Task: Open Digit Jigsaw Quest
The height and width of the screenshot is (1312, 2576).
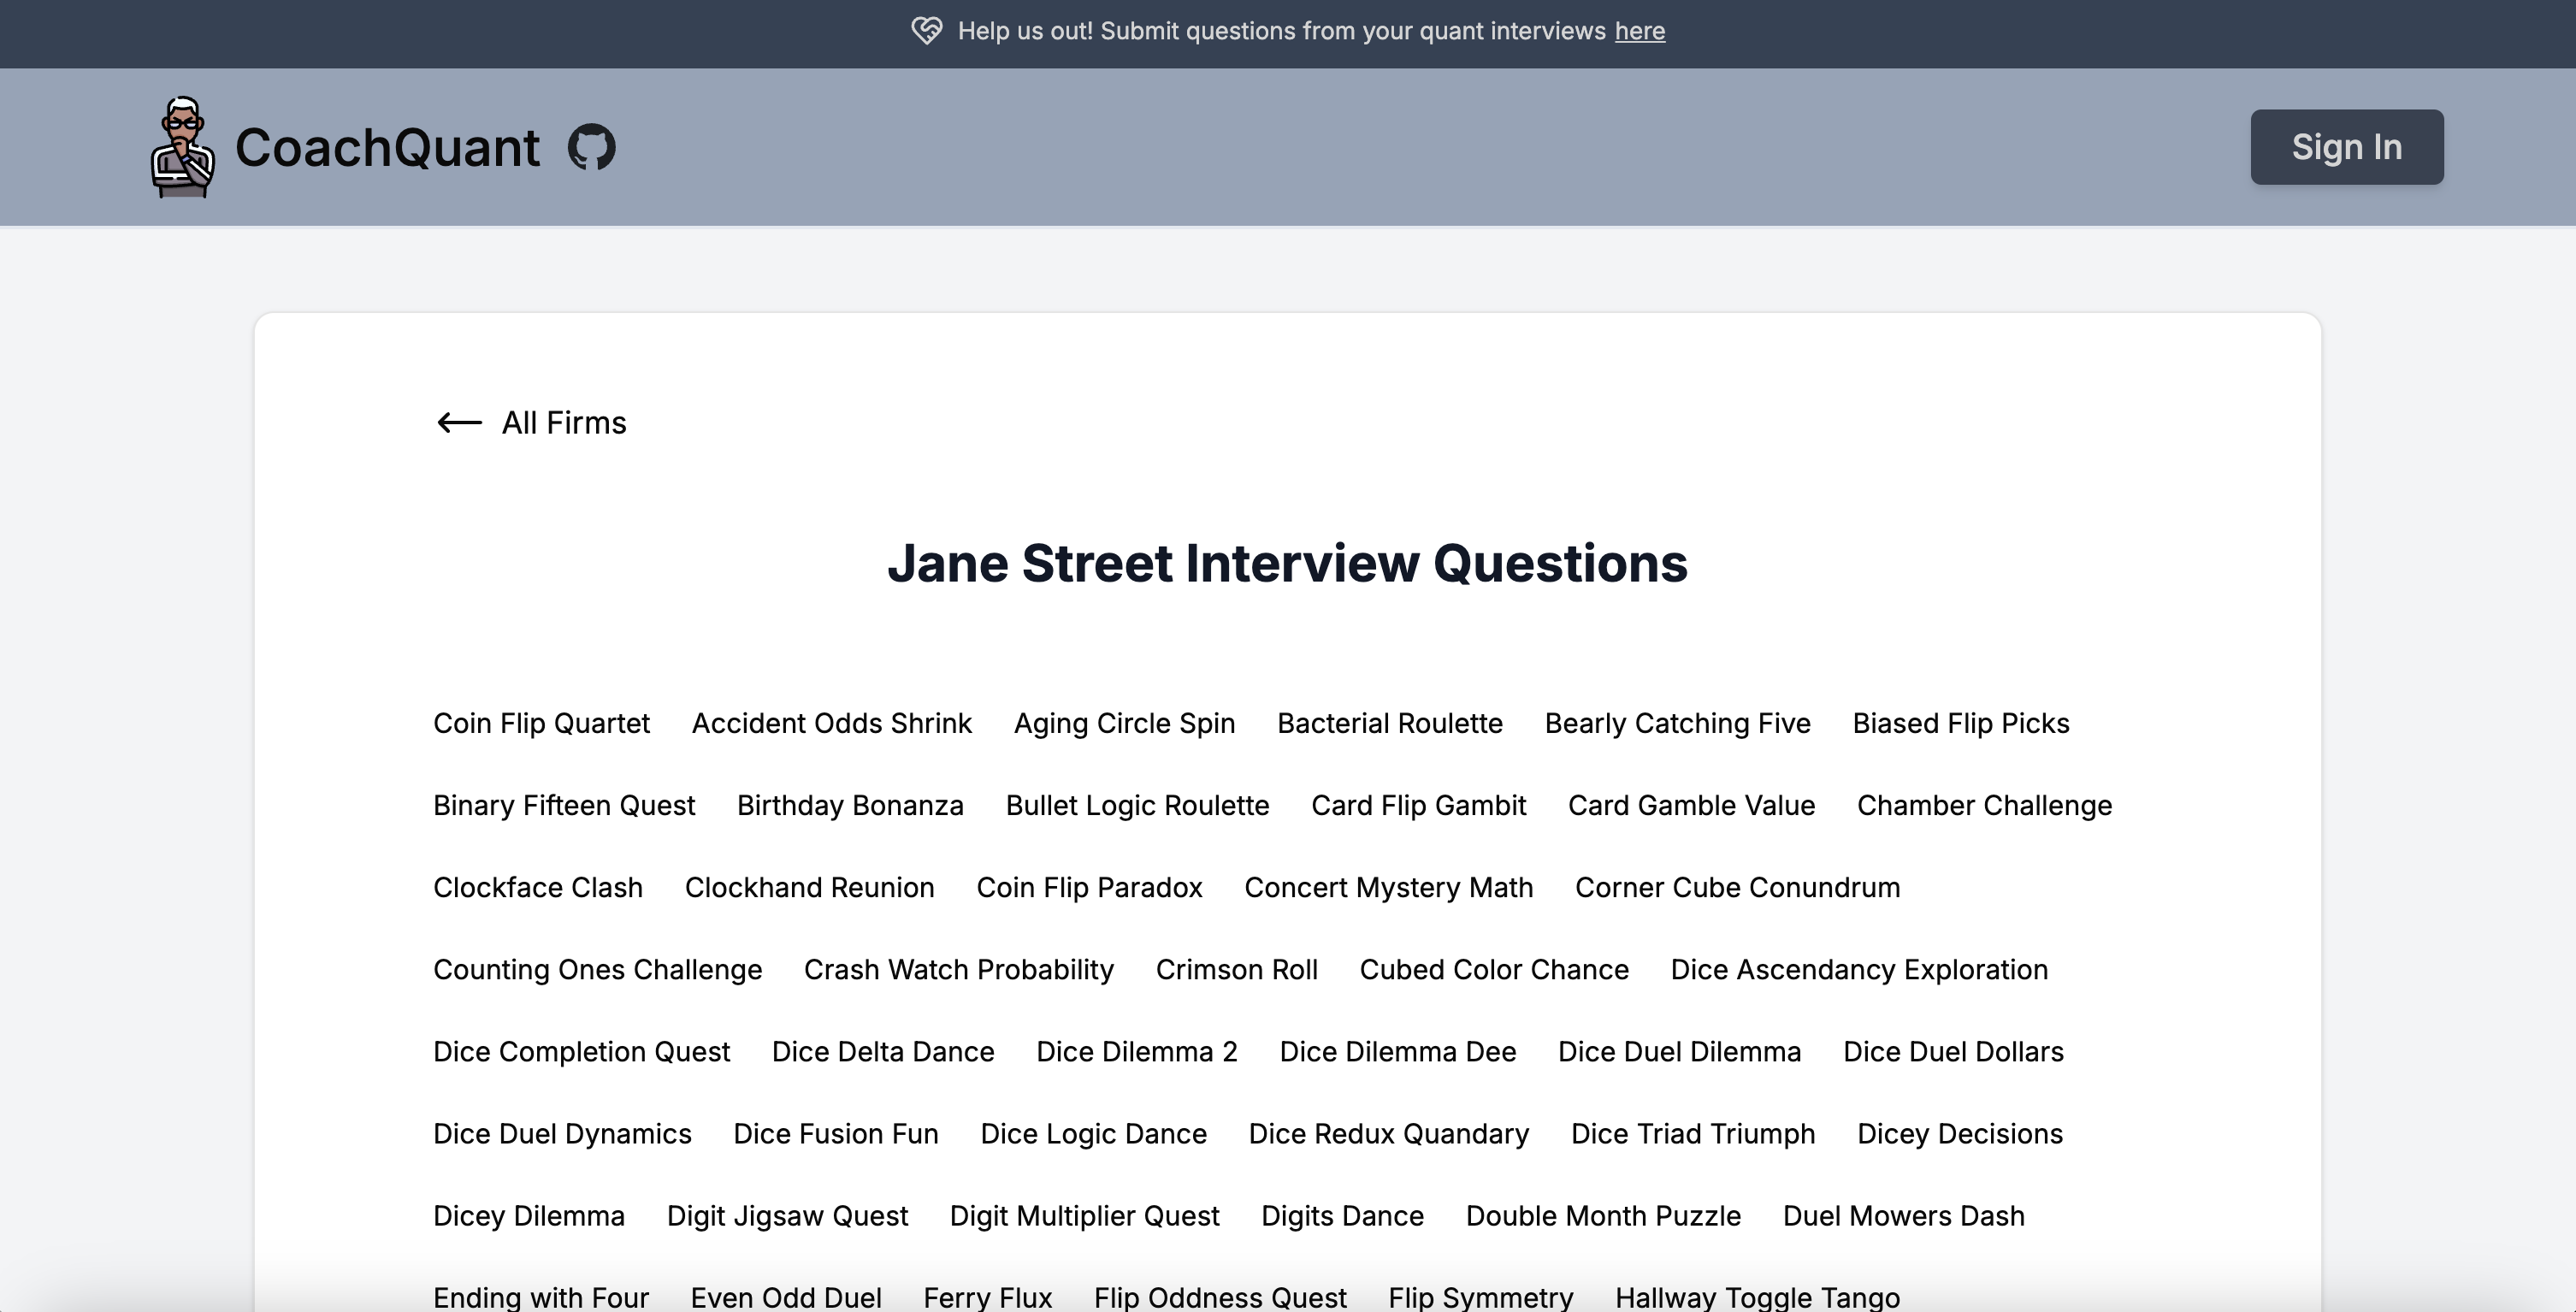Action: point(787,1215)
